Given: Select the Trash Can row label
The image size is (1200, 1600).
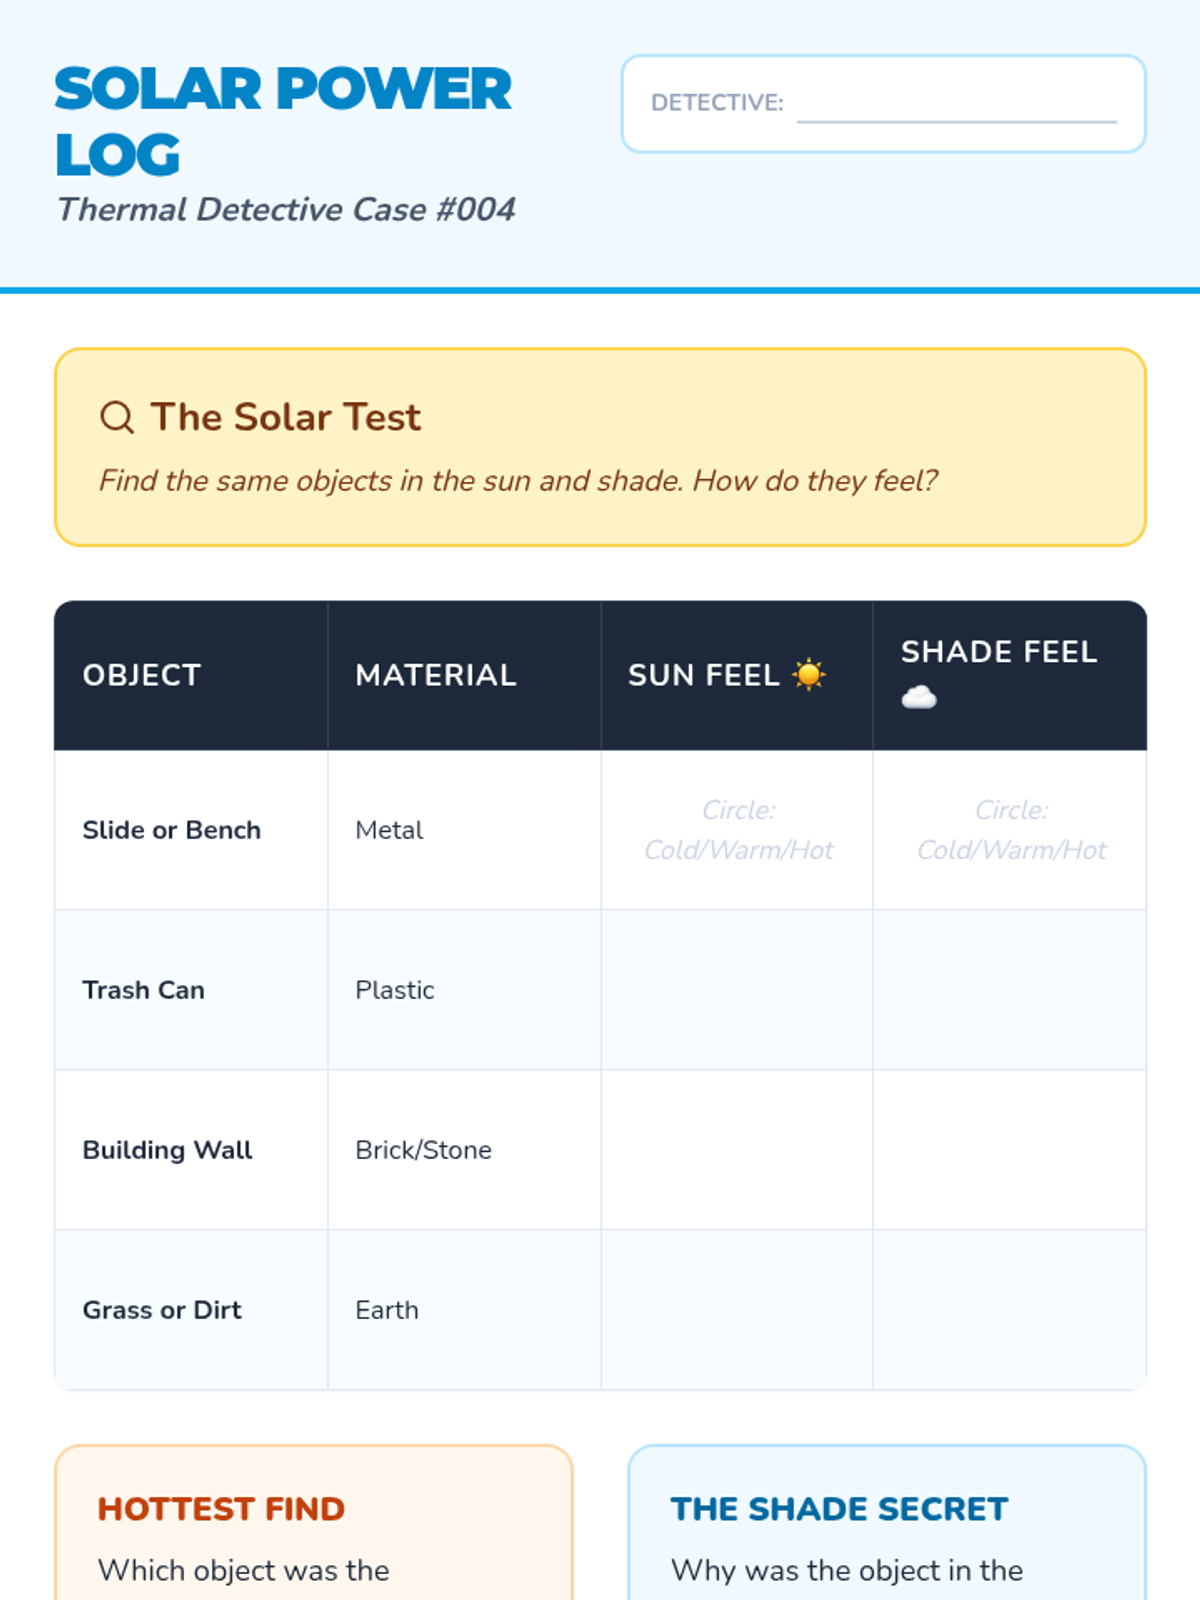Looking at the screenshot, I should (x=144, y=990).
